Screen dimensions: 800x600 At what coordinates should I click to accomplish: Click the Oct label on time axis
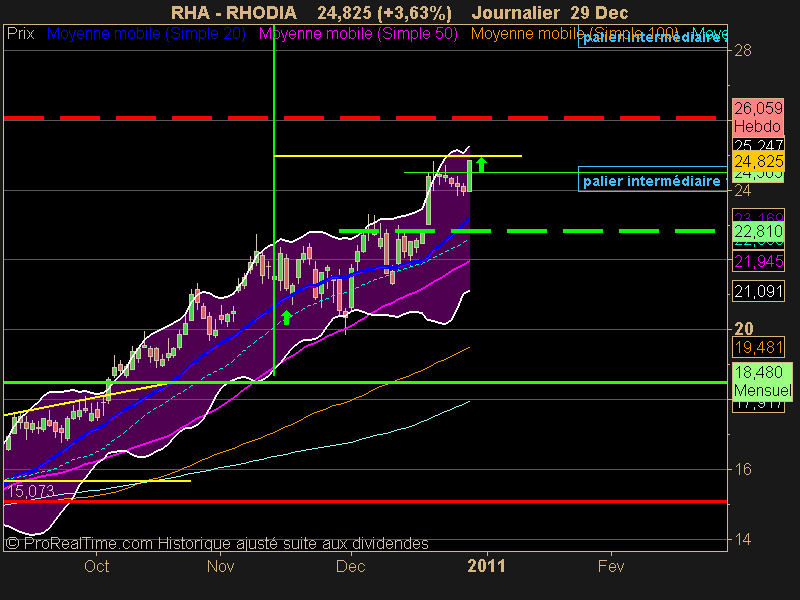(x=96, y=566)
